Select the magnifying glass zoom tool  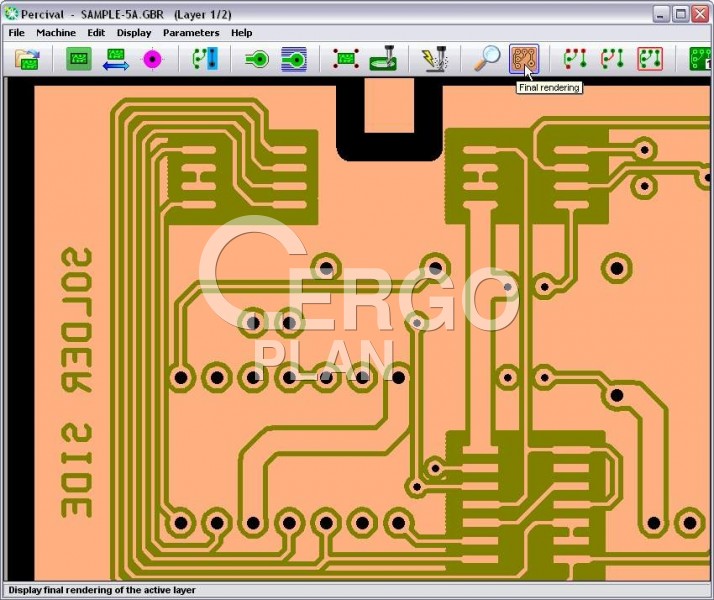[487, 58]
